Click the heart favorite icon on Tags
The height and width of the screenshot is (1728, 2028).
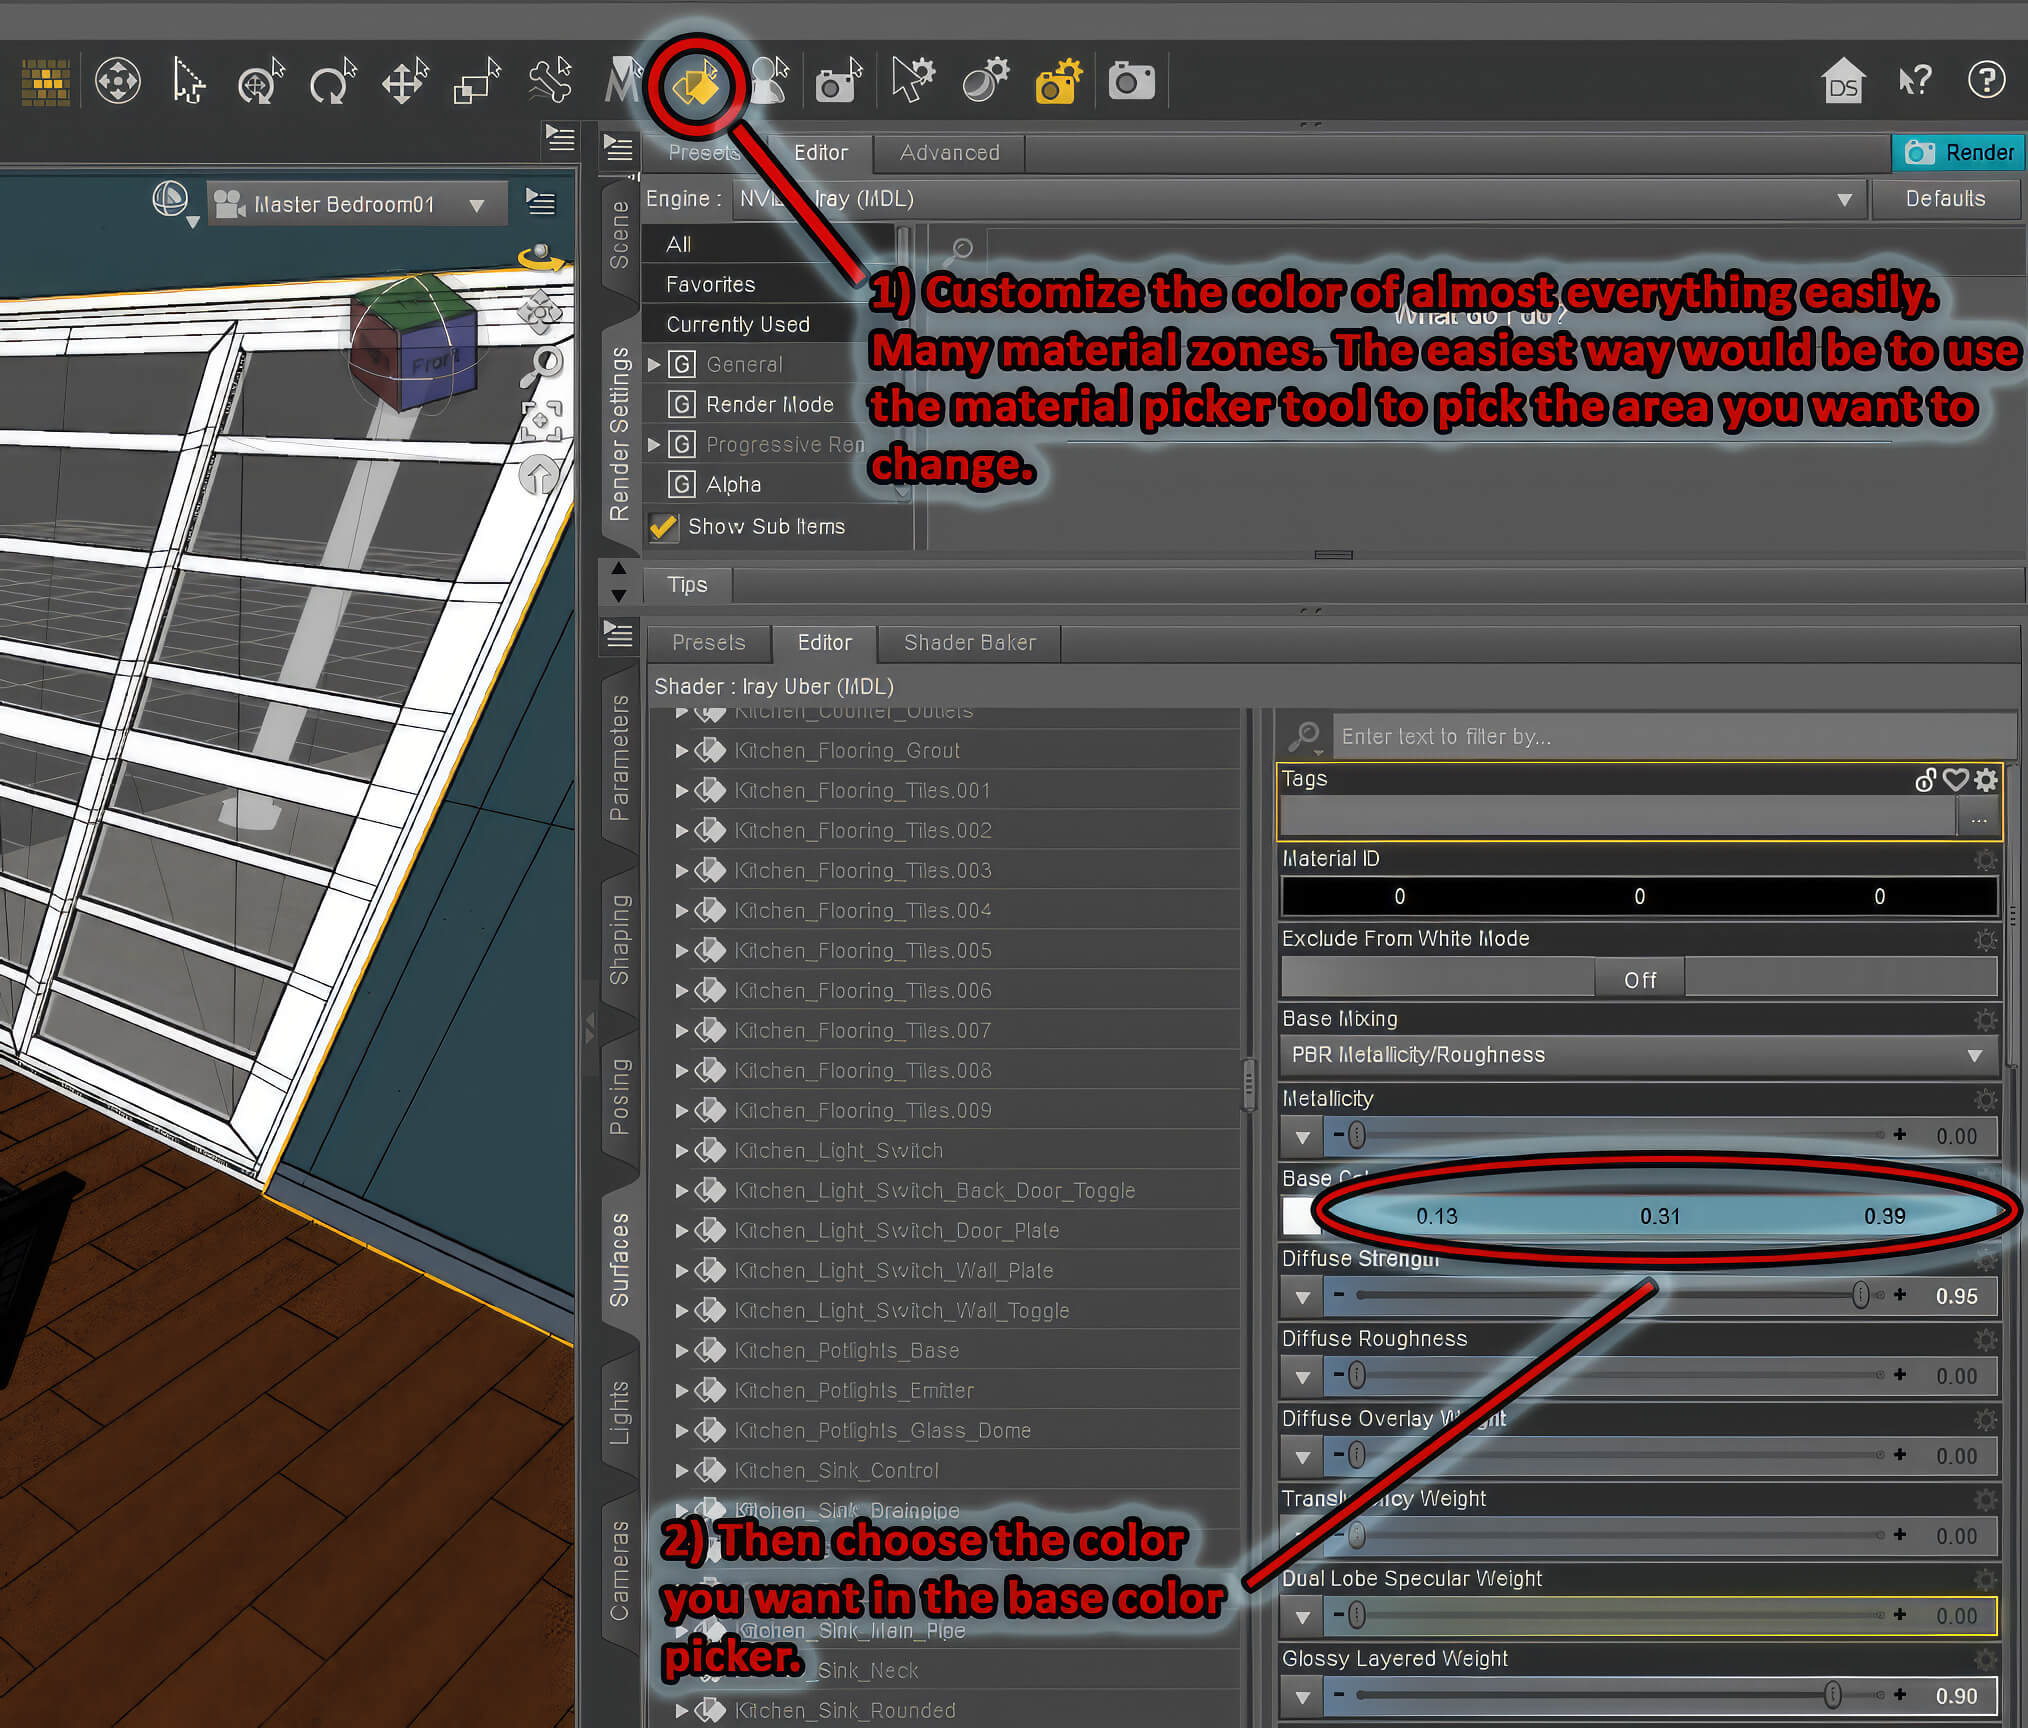1955,780
